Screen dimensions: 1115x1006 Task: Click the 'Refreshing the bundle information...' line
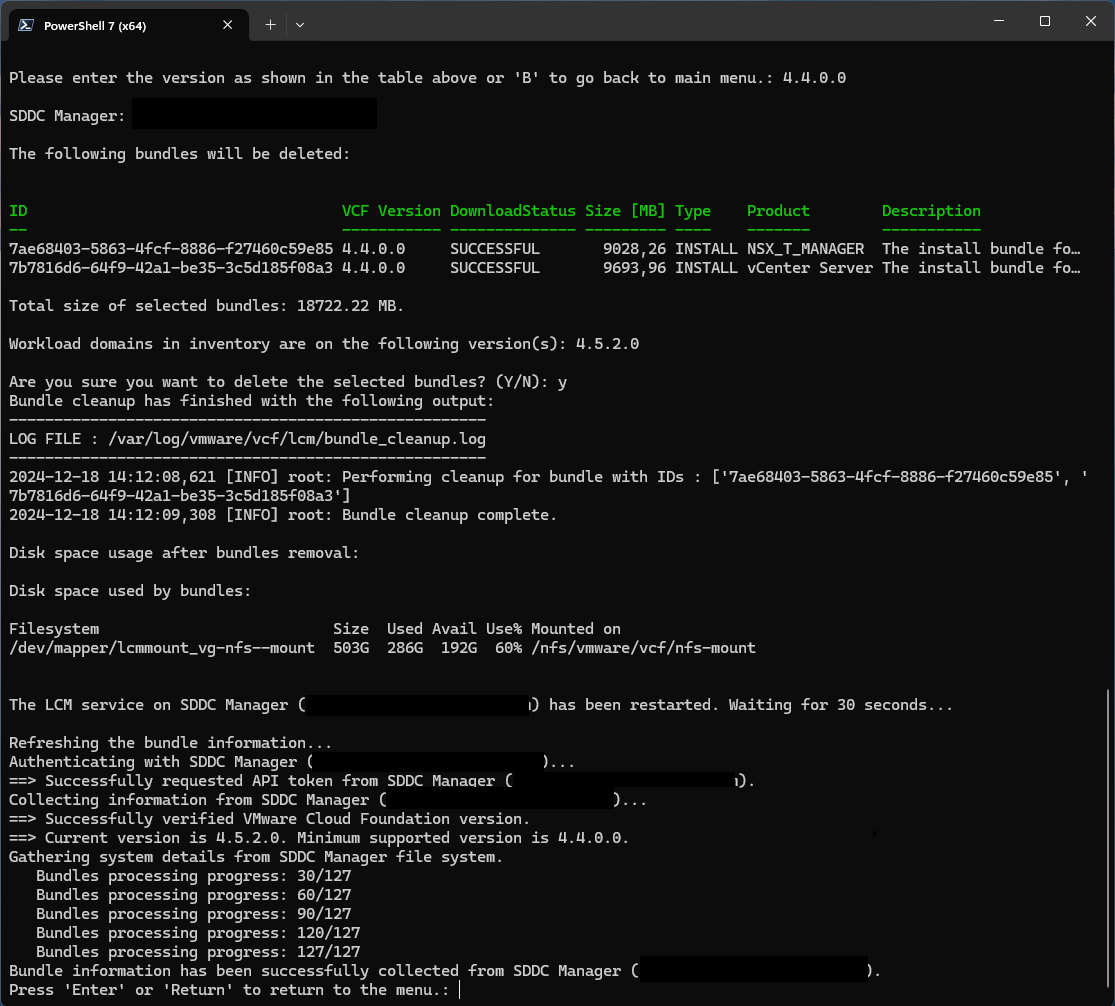pyautogui.click(x=170, y=743)
